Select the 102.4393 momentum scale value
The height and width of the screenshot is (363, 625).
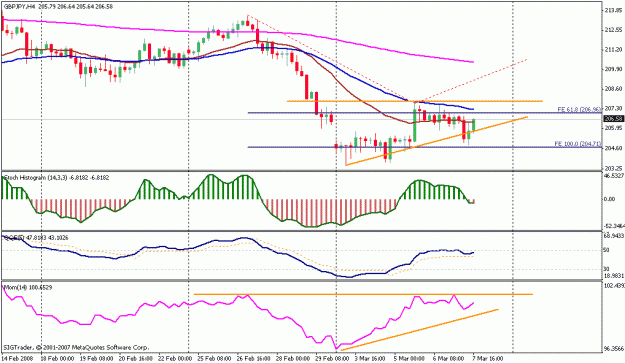point(614,286)
